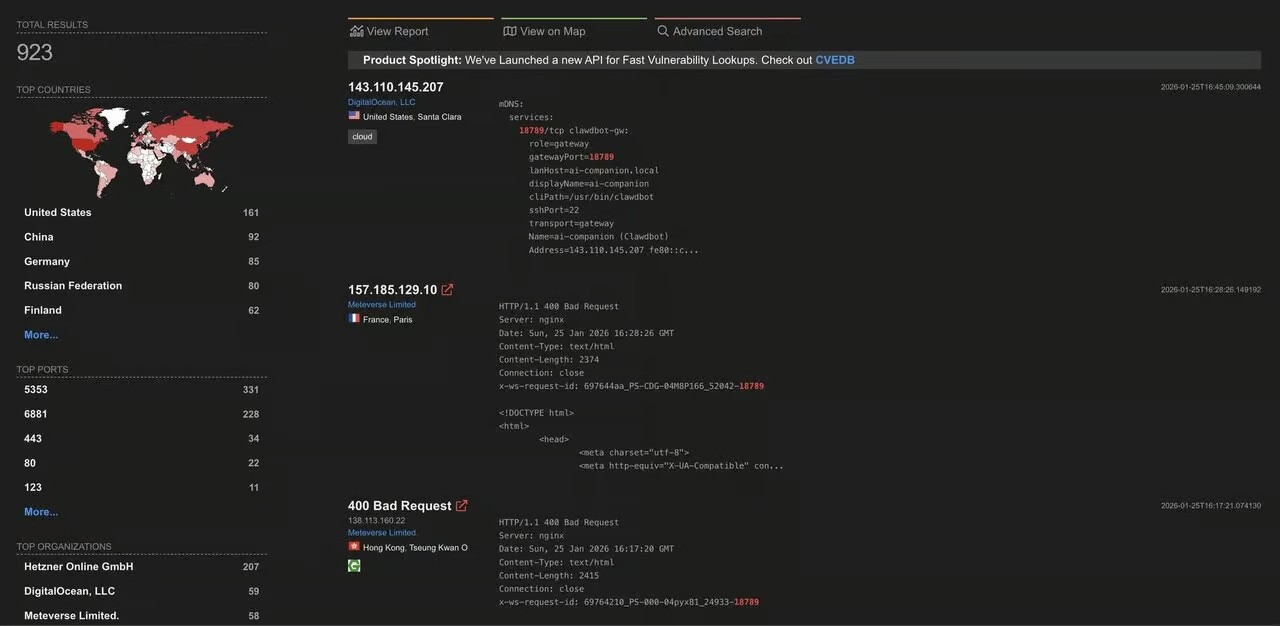Select the cloud tag on first result

(362, 137)
